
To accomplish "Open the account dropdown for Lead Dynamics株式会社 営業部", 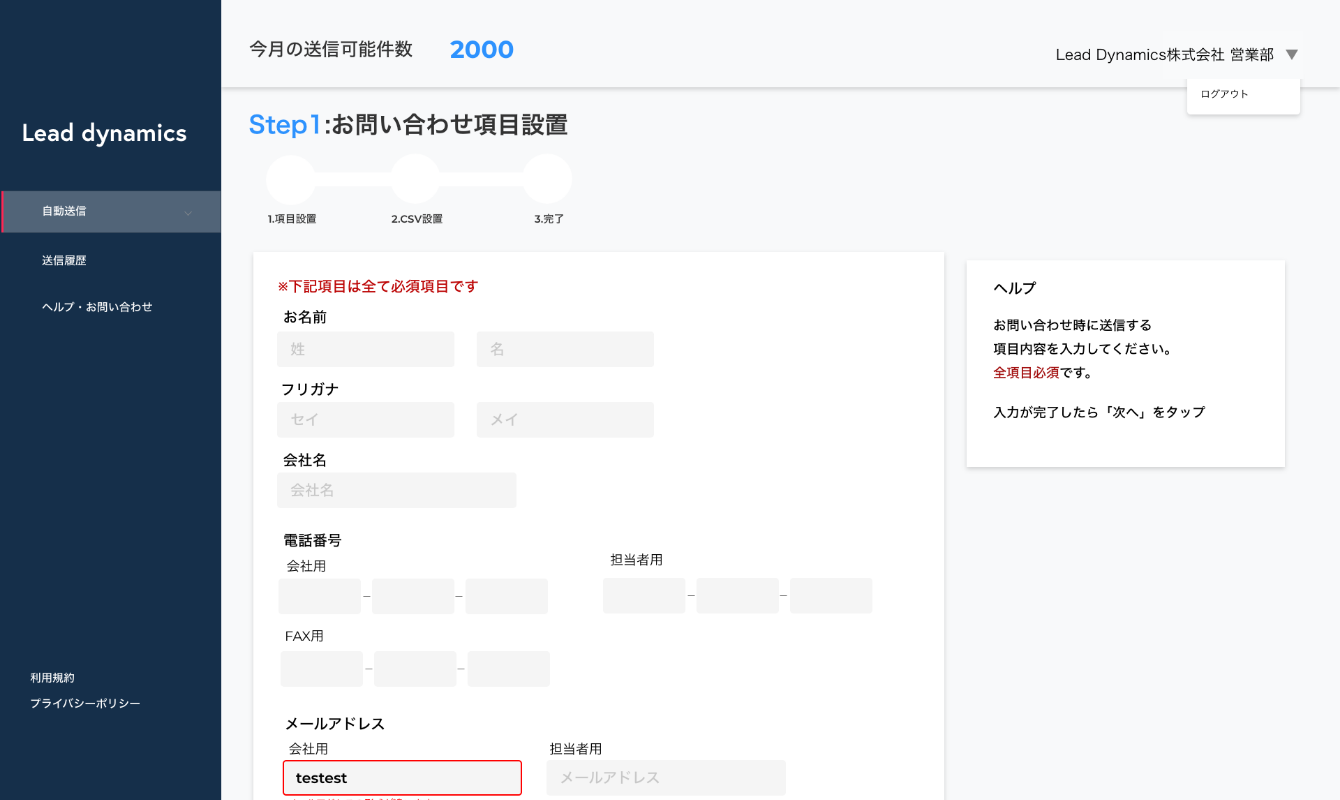I will (1166, 55).
